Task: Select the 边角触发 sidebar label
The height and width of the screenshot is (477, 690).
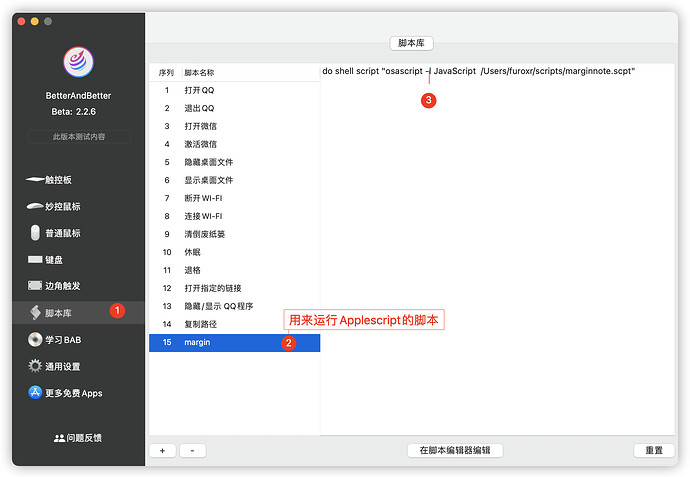Action: (63, 286)
